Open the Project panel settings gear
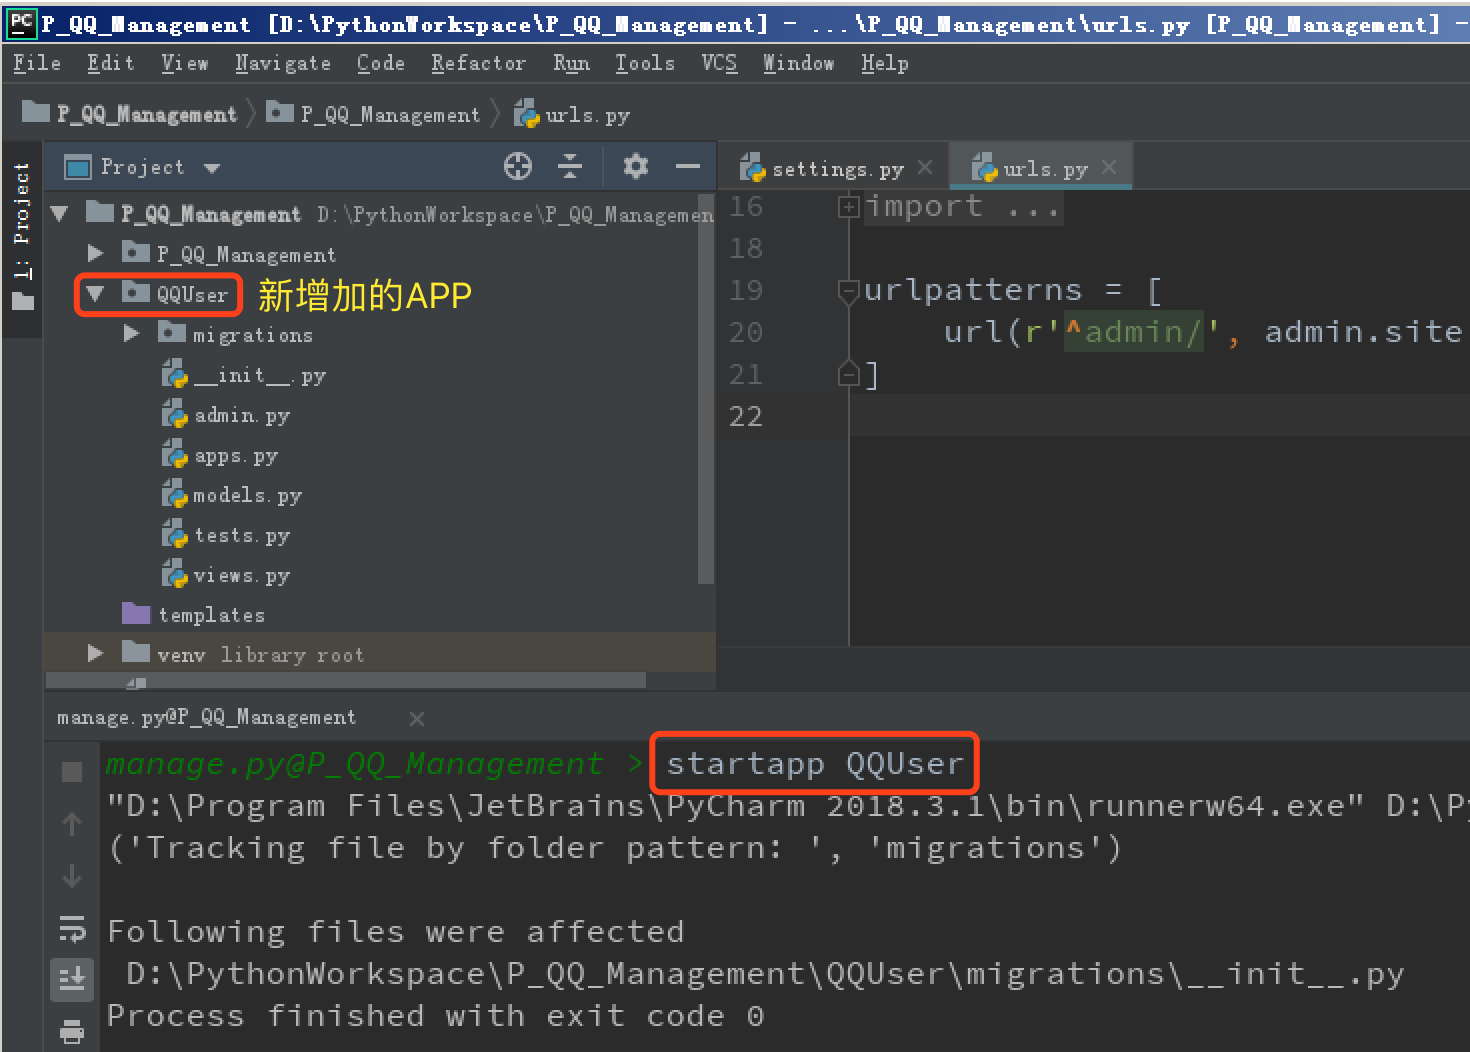 635,166
